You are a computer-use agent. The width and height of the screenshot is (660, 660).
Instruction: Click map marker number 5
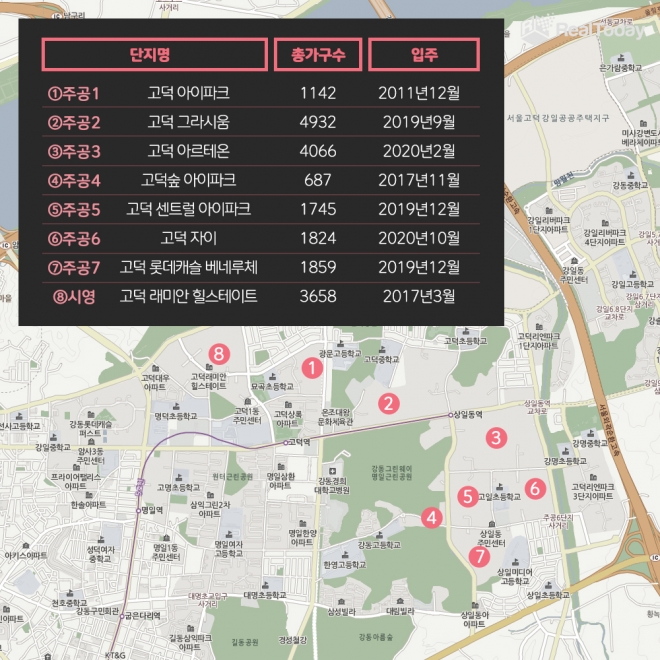click(x=468, y=496)
